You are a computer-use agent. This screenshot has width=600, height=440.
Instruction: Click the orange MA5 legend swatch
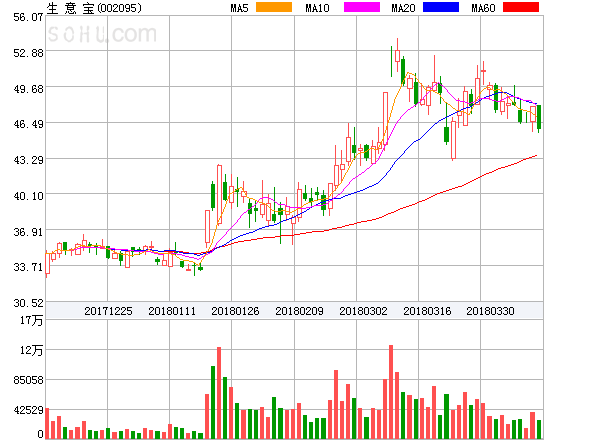(x=274, y=7)
